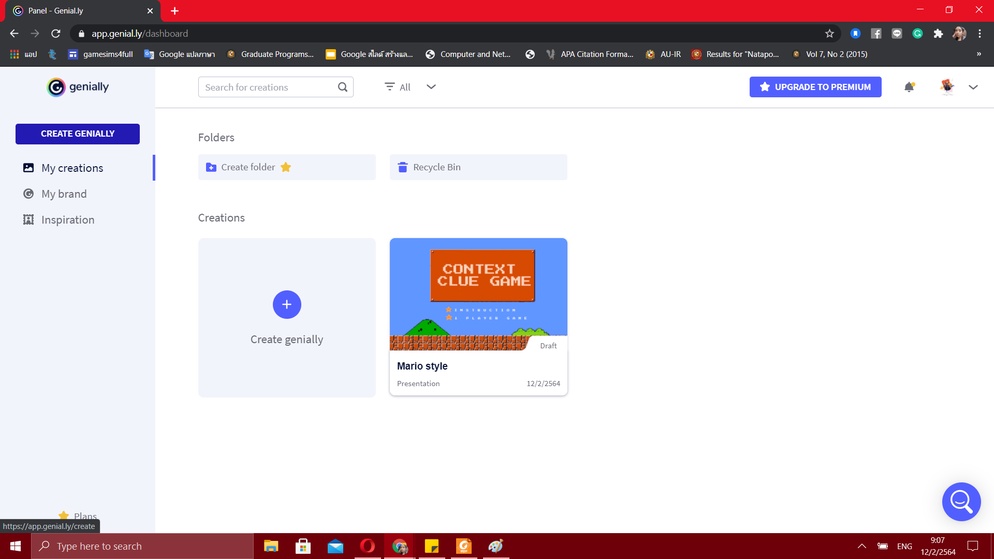Open the Inspiration section
This screenshot has width=994, height=559.
[x=68, y=220]
